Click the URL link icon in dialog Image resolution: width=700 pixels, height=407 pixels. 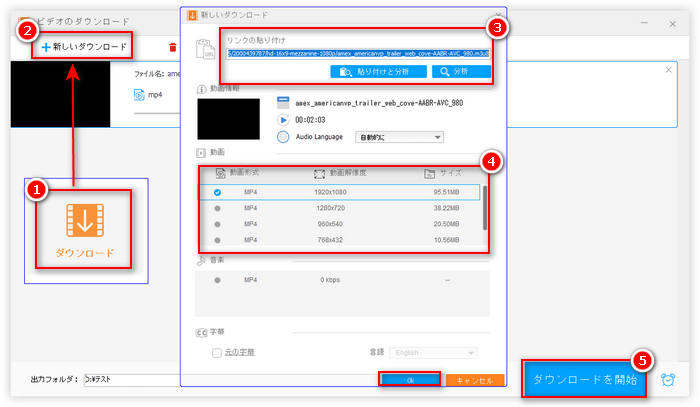(x=207, y=47)
